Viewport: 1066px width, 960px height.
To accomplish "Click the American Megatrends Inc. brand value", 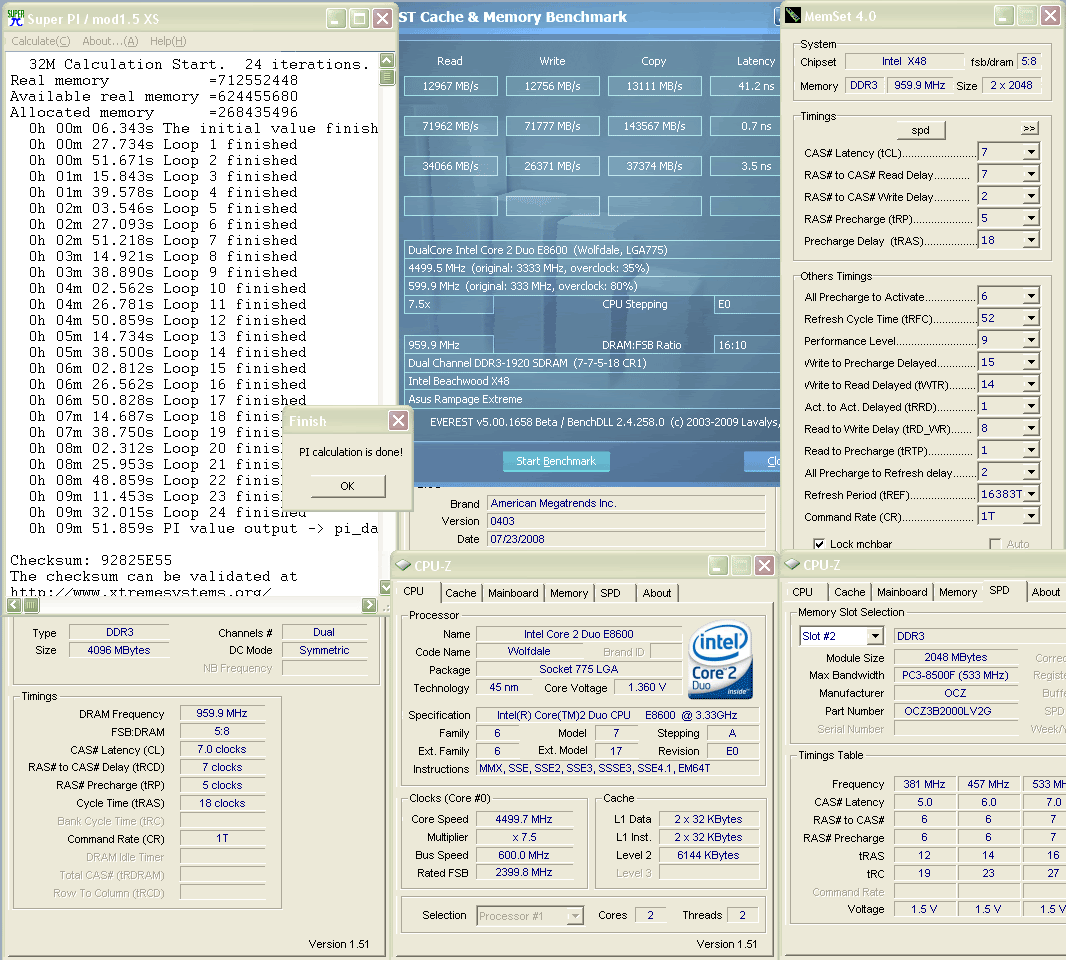I will [626, 503].
